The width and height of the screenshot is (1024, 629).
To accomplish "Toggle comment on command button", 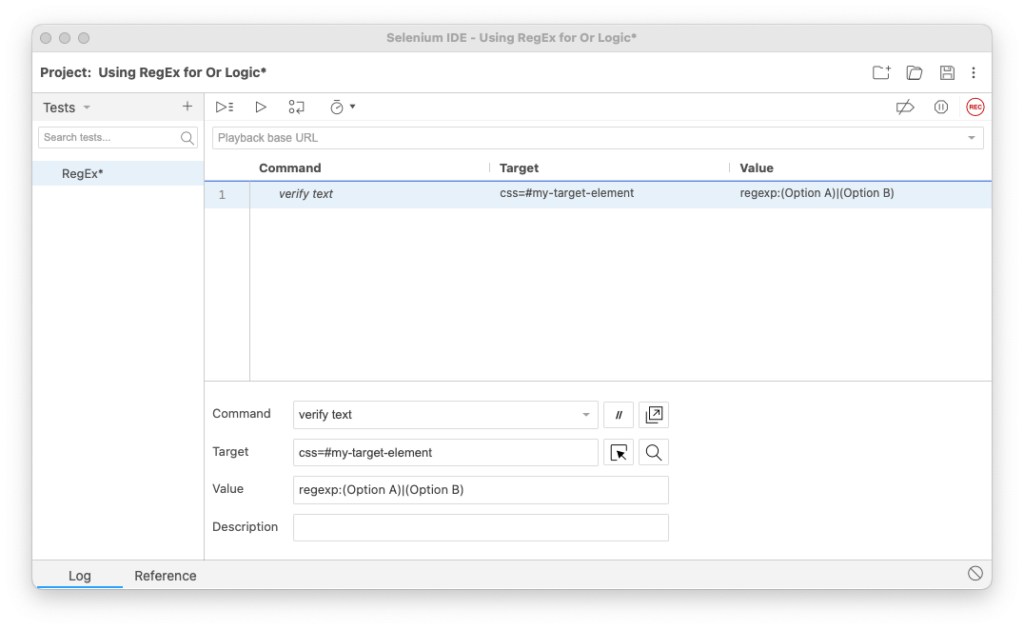I will coord(618,415).
